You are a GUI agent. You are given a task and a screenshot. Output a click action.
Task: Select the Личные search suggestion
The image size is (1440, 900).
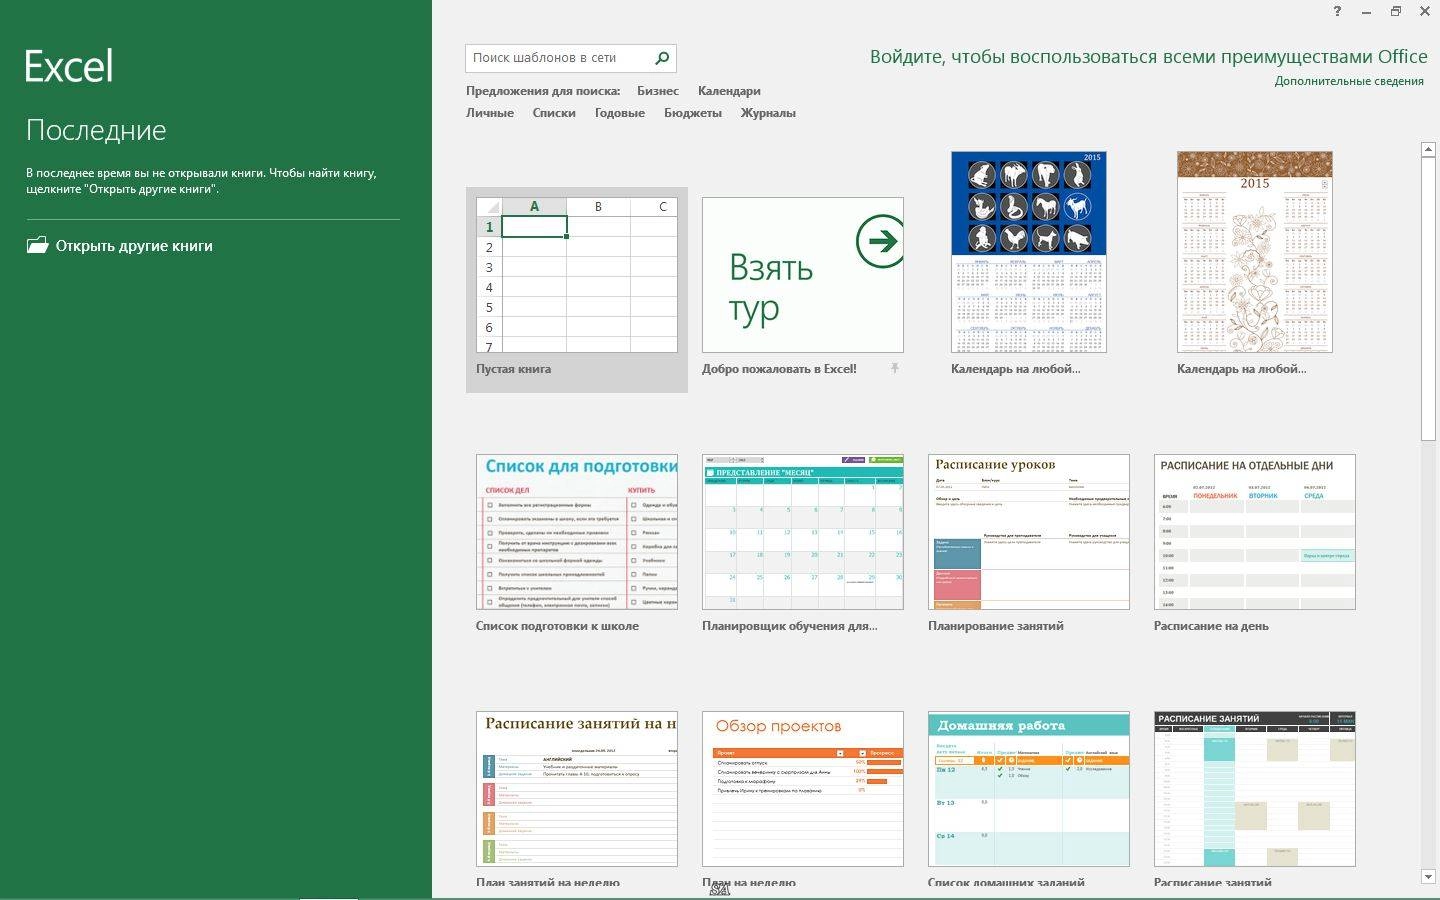[490, 113]
